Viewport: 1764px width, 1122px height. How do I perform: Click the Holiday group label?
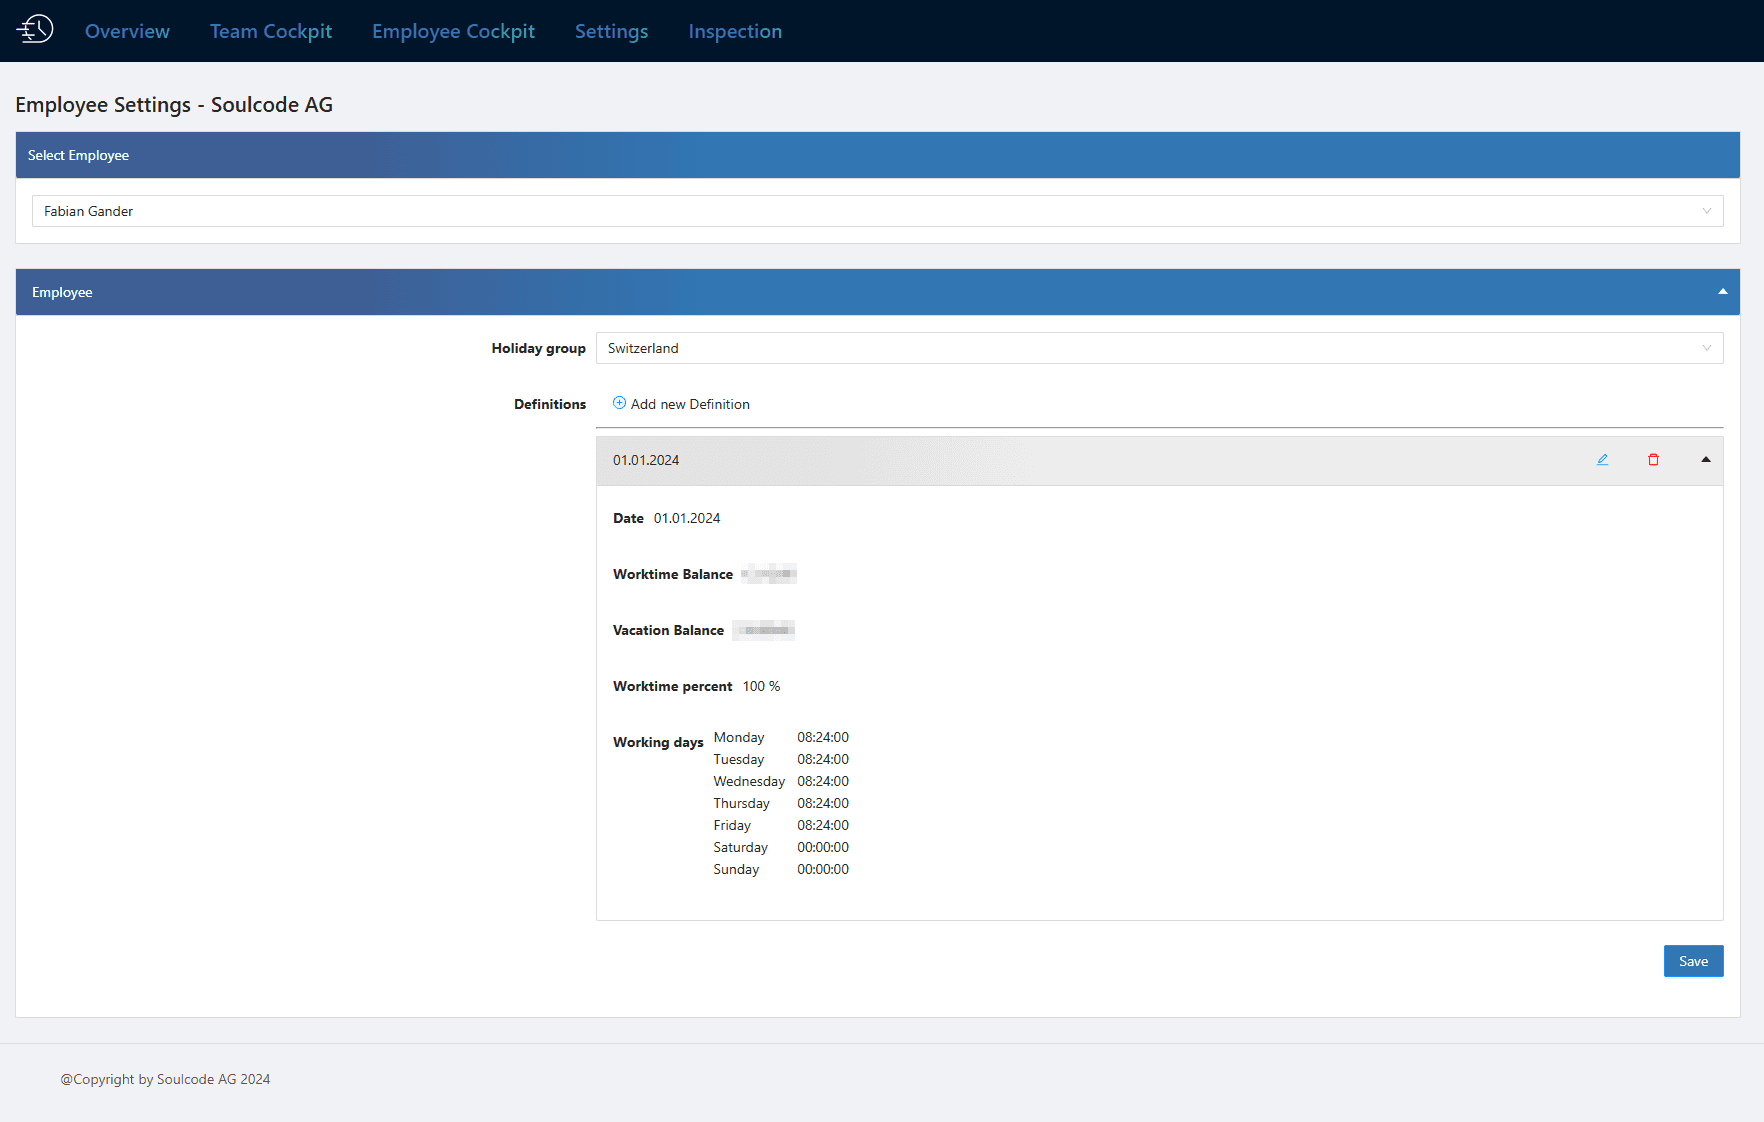[538, 348]
